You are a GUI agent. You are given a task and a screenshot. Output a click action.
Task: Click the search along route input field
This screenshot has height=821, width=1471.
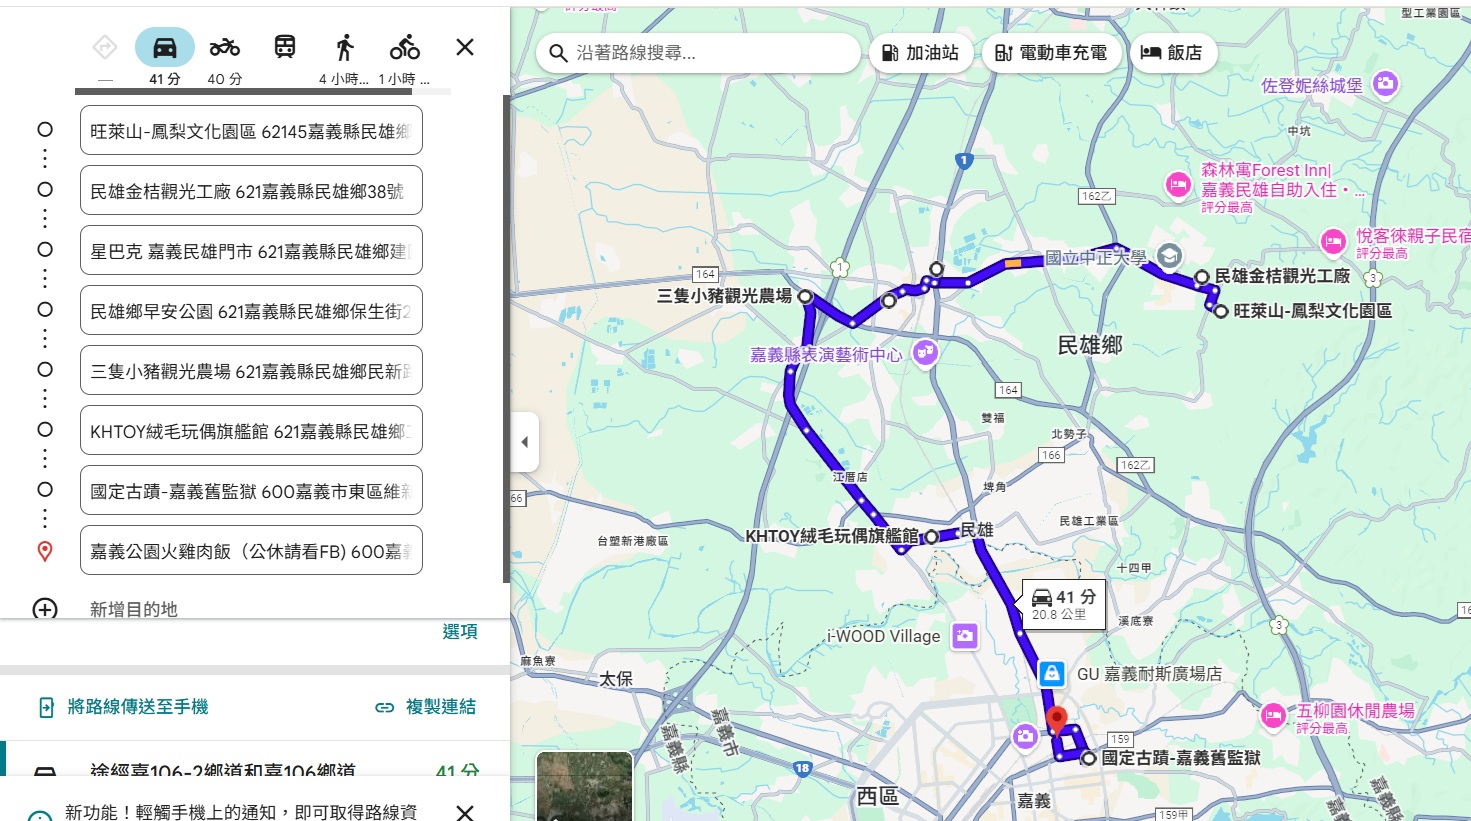(700, 53)
